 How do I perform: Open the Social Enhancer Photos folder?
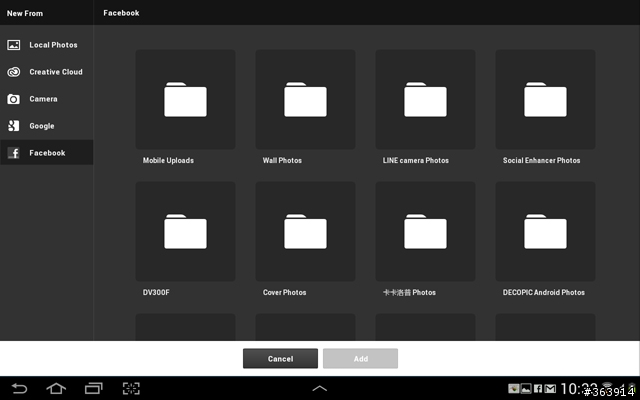[545, 100]
